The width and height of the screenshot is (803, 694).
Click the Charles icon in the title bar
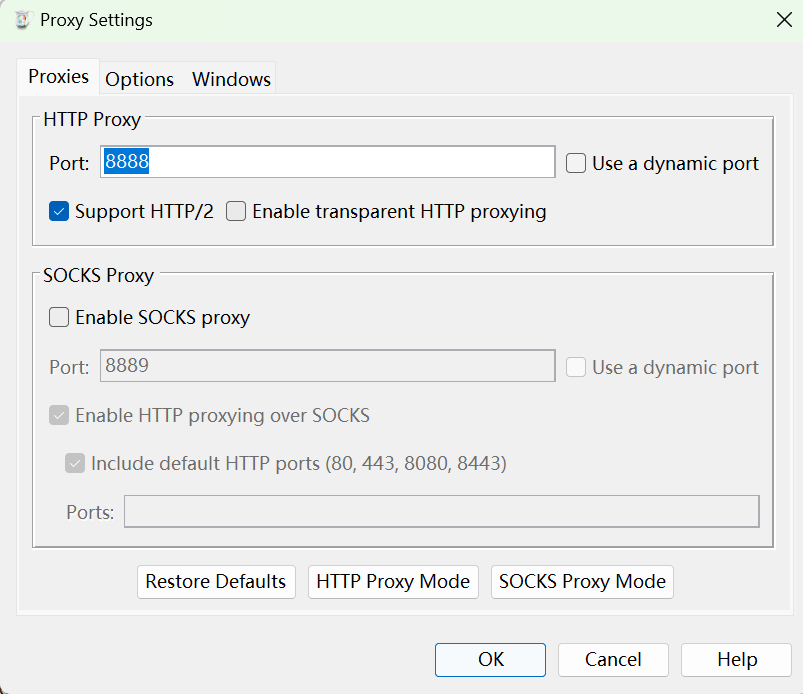(22, 20)
